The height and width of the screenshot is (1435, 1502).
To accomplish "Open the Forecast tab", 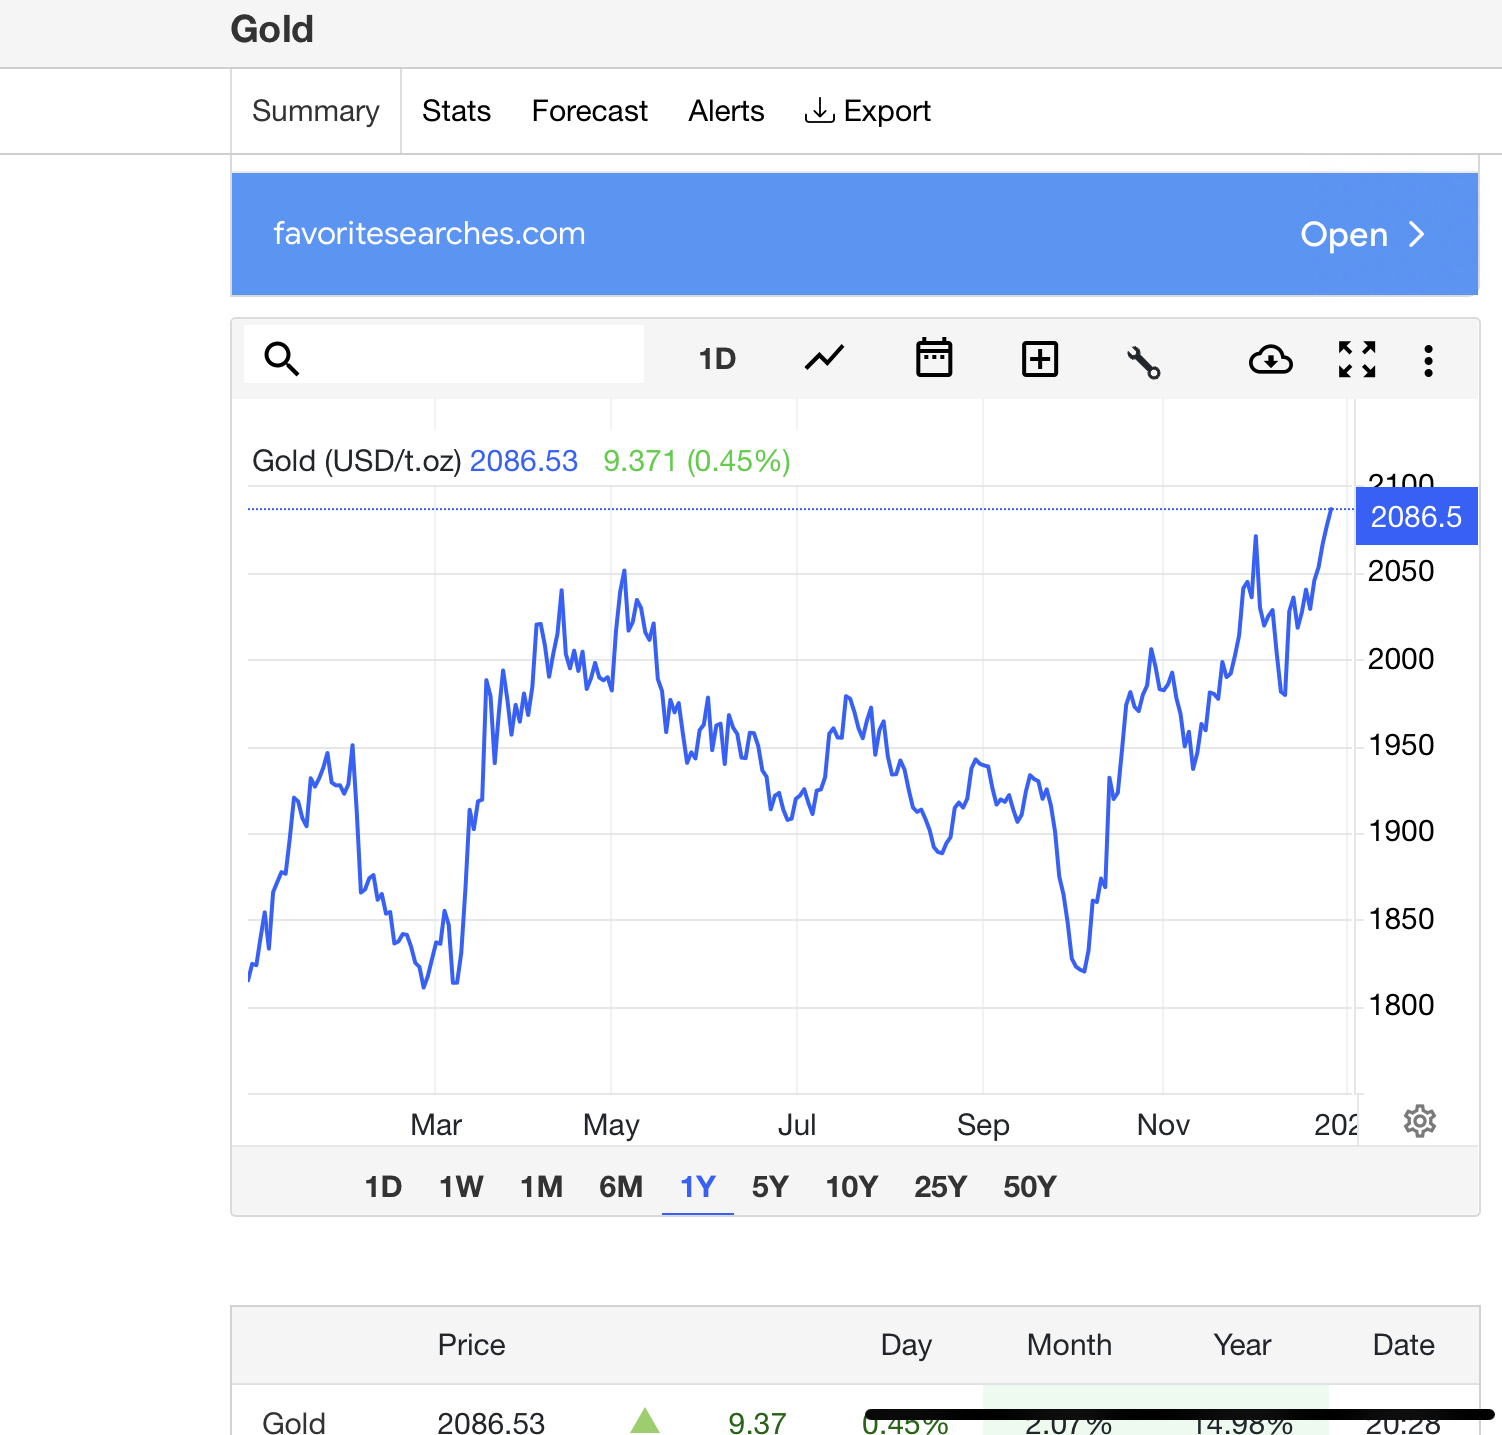I will [x=590, y=111].
